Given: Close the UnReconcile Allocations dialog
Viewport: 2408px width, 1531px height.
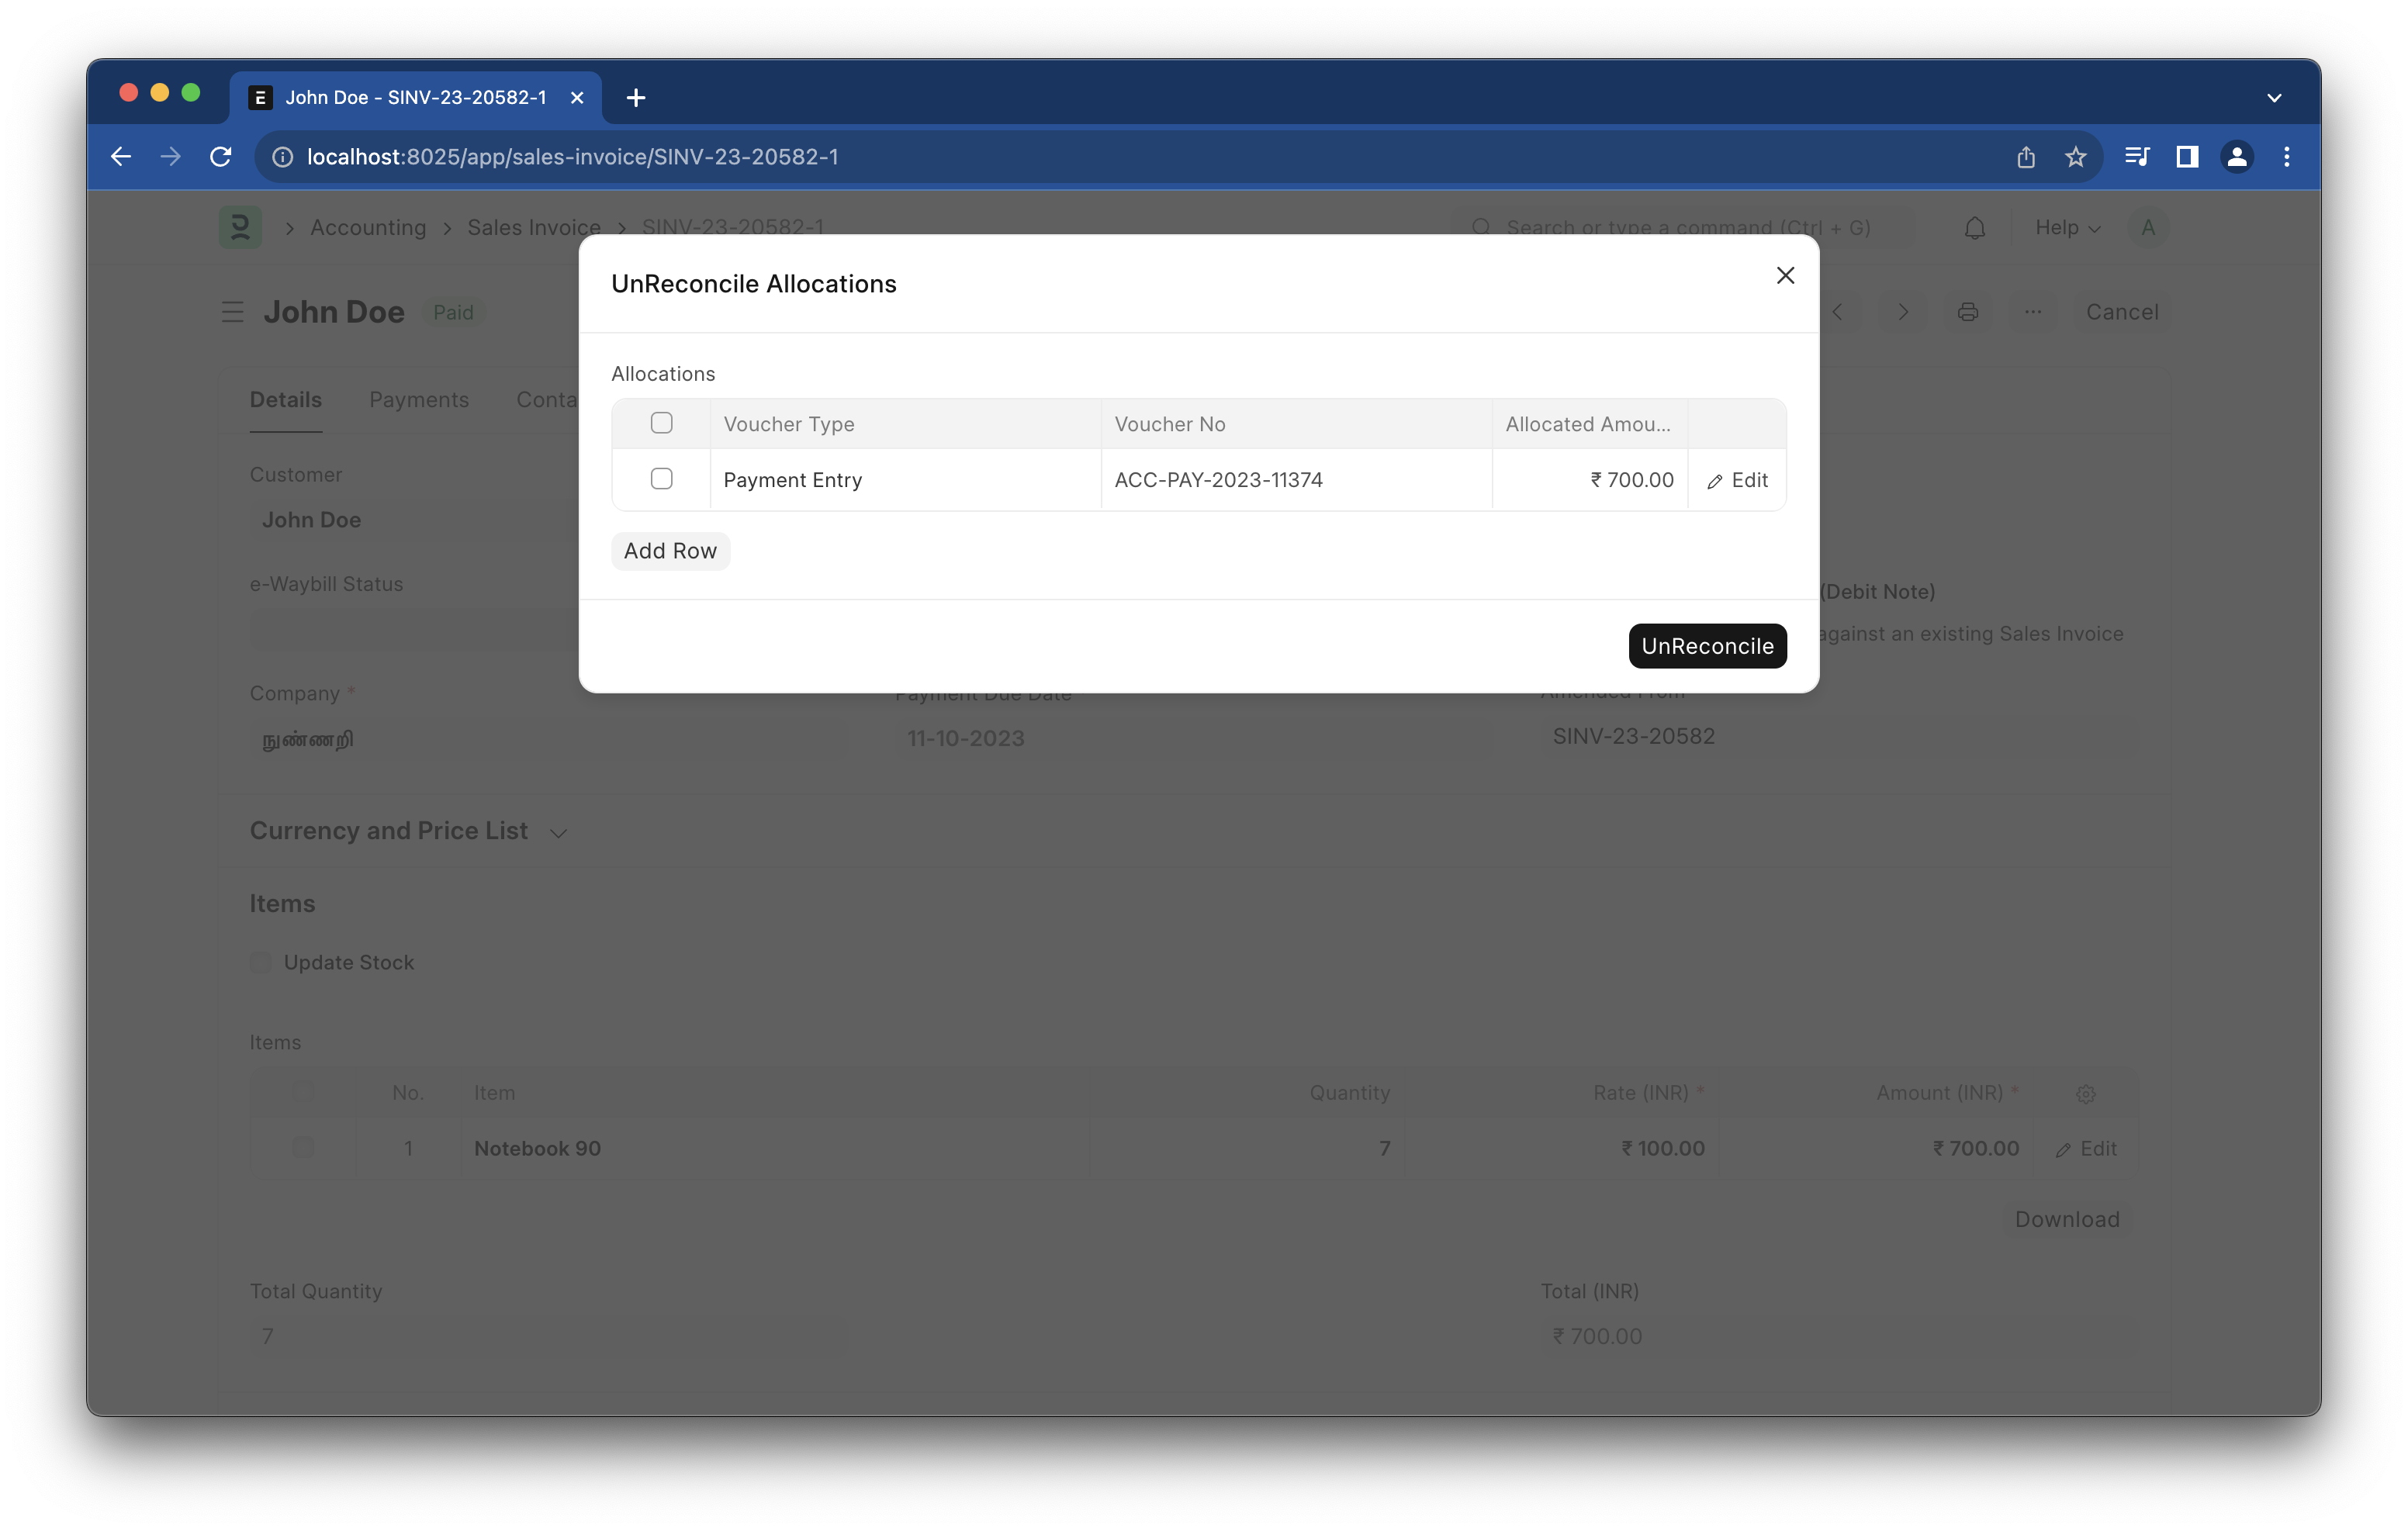Looking at the screenshot, I should click(x=1784, y=276).
